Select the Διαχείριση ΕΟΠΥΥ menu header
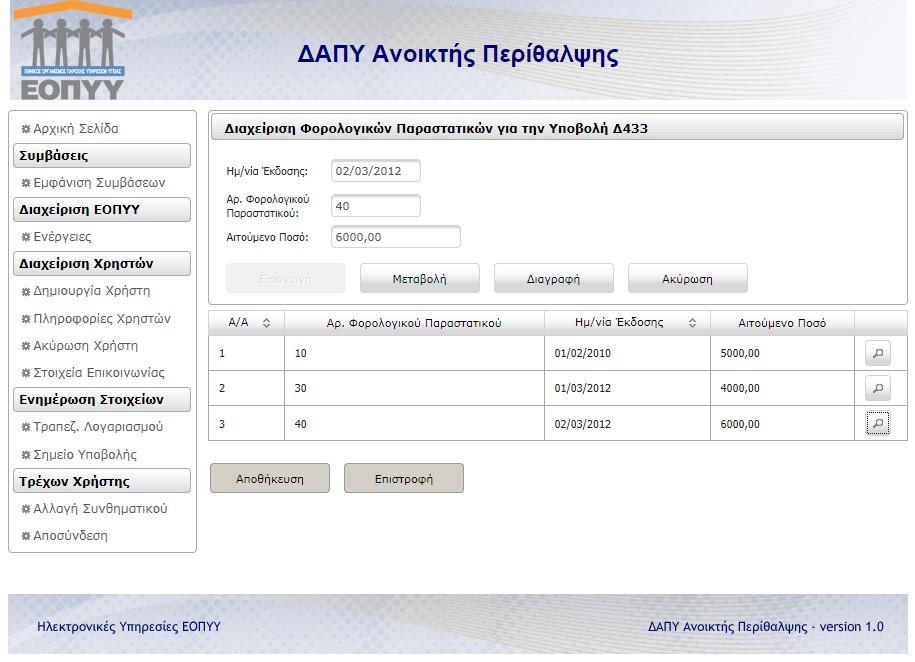Image resolution: width=915 pixels, height=662 pixels. pyautogui.click(x=102, y=210)
